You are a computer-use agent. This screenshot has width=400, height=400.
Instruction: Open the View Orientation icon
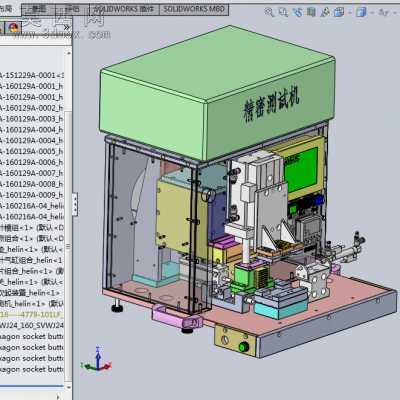pos(325,12)
